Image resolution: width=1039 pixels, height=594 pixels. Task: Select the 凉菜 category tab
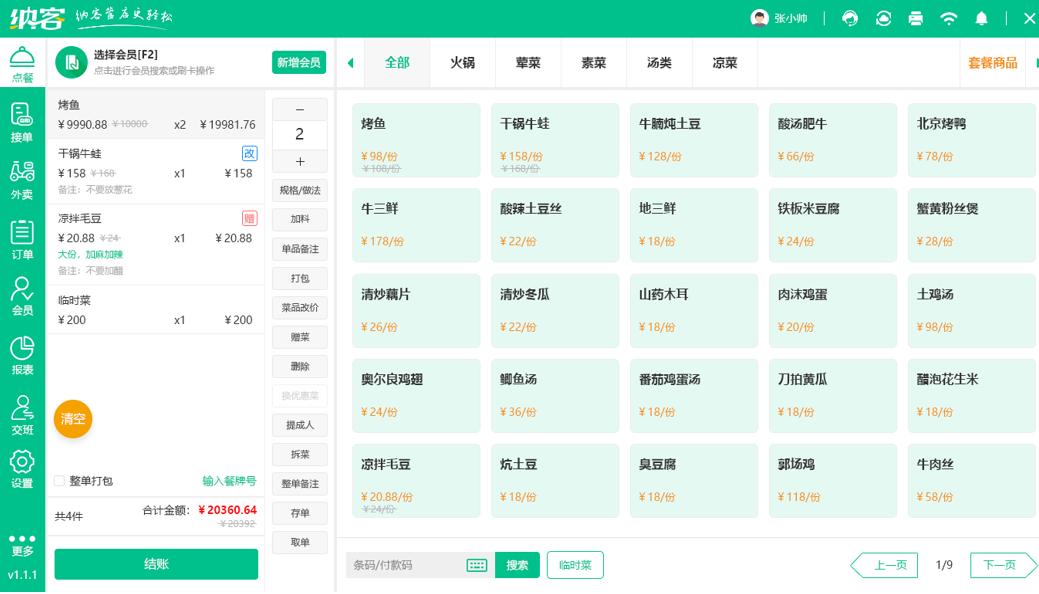pos(724,63)
